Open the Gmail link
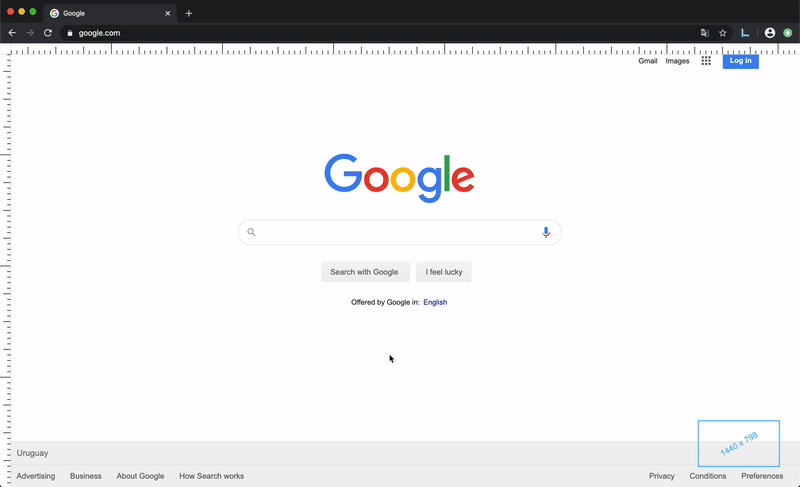 tap(647, 61)
